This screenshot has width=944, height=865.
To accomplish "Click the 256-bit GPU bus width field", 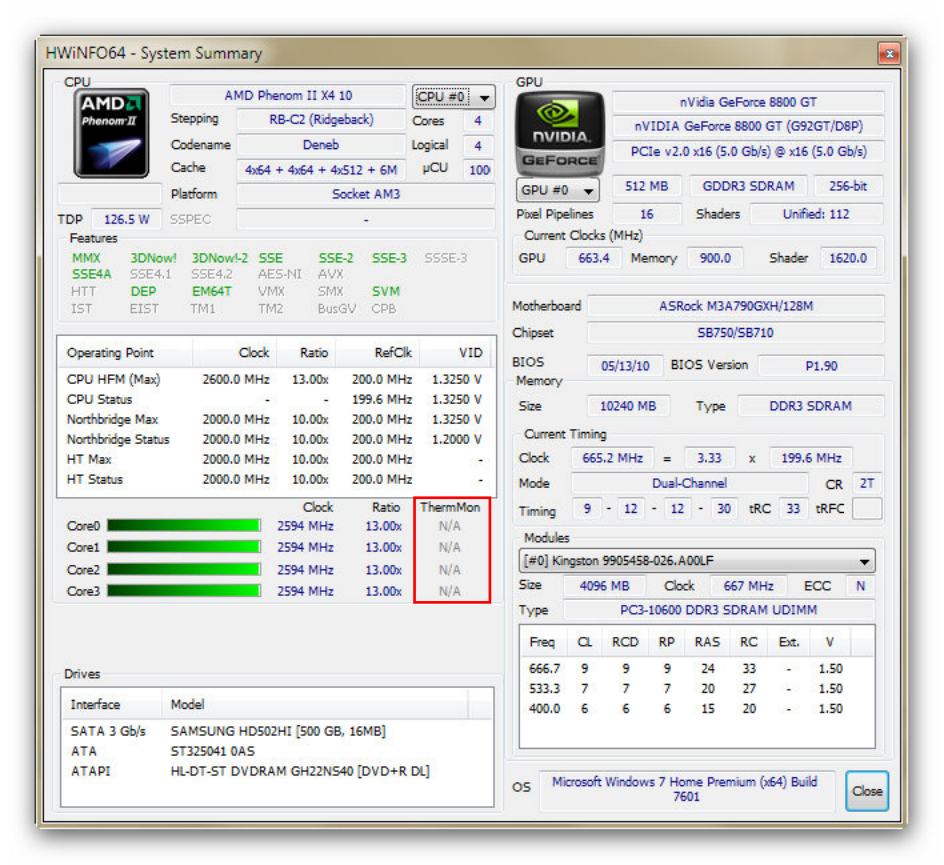I will pos(848,187).
